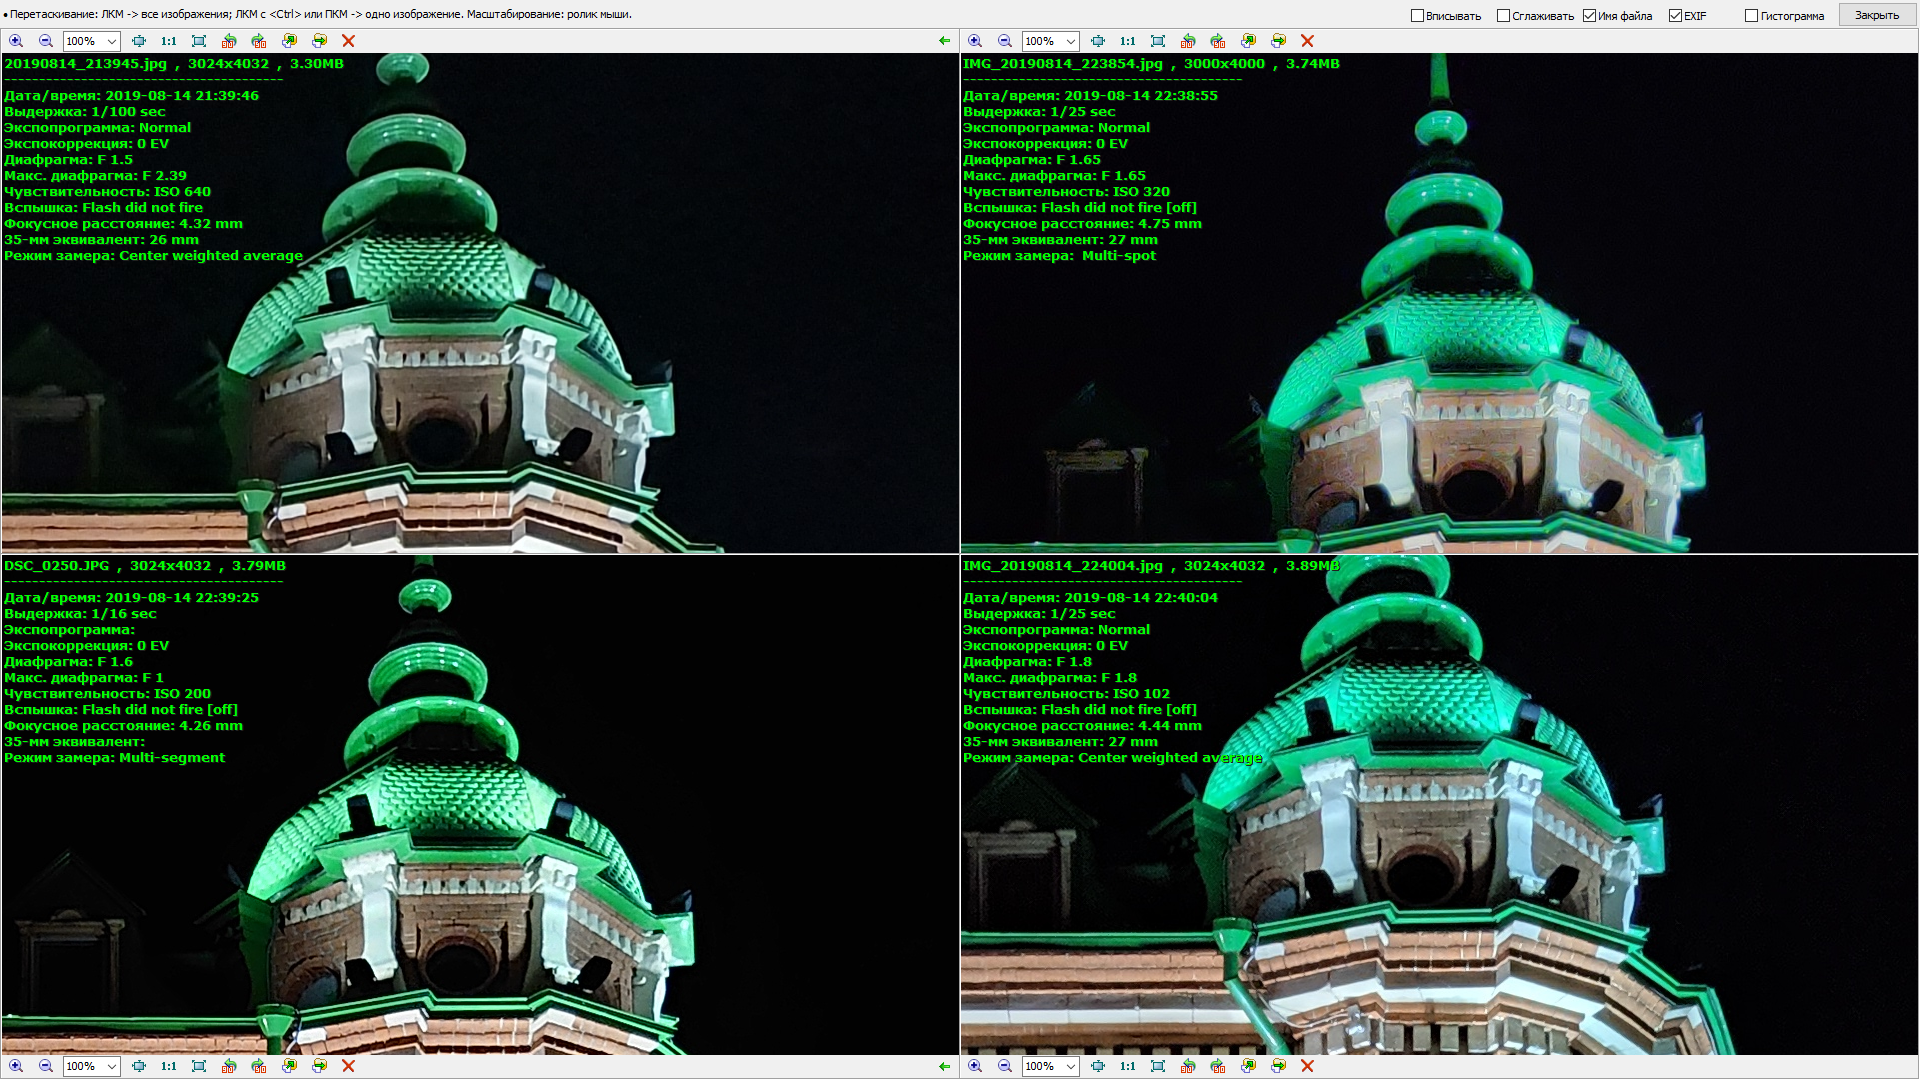Enable the Вписывать checkbox
The width and height of the screenshot is (1920, 1080).
[1417, 15]
